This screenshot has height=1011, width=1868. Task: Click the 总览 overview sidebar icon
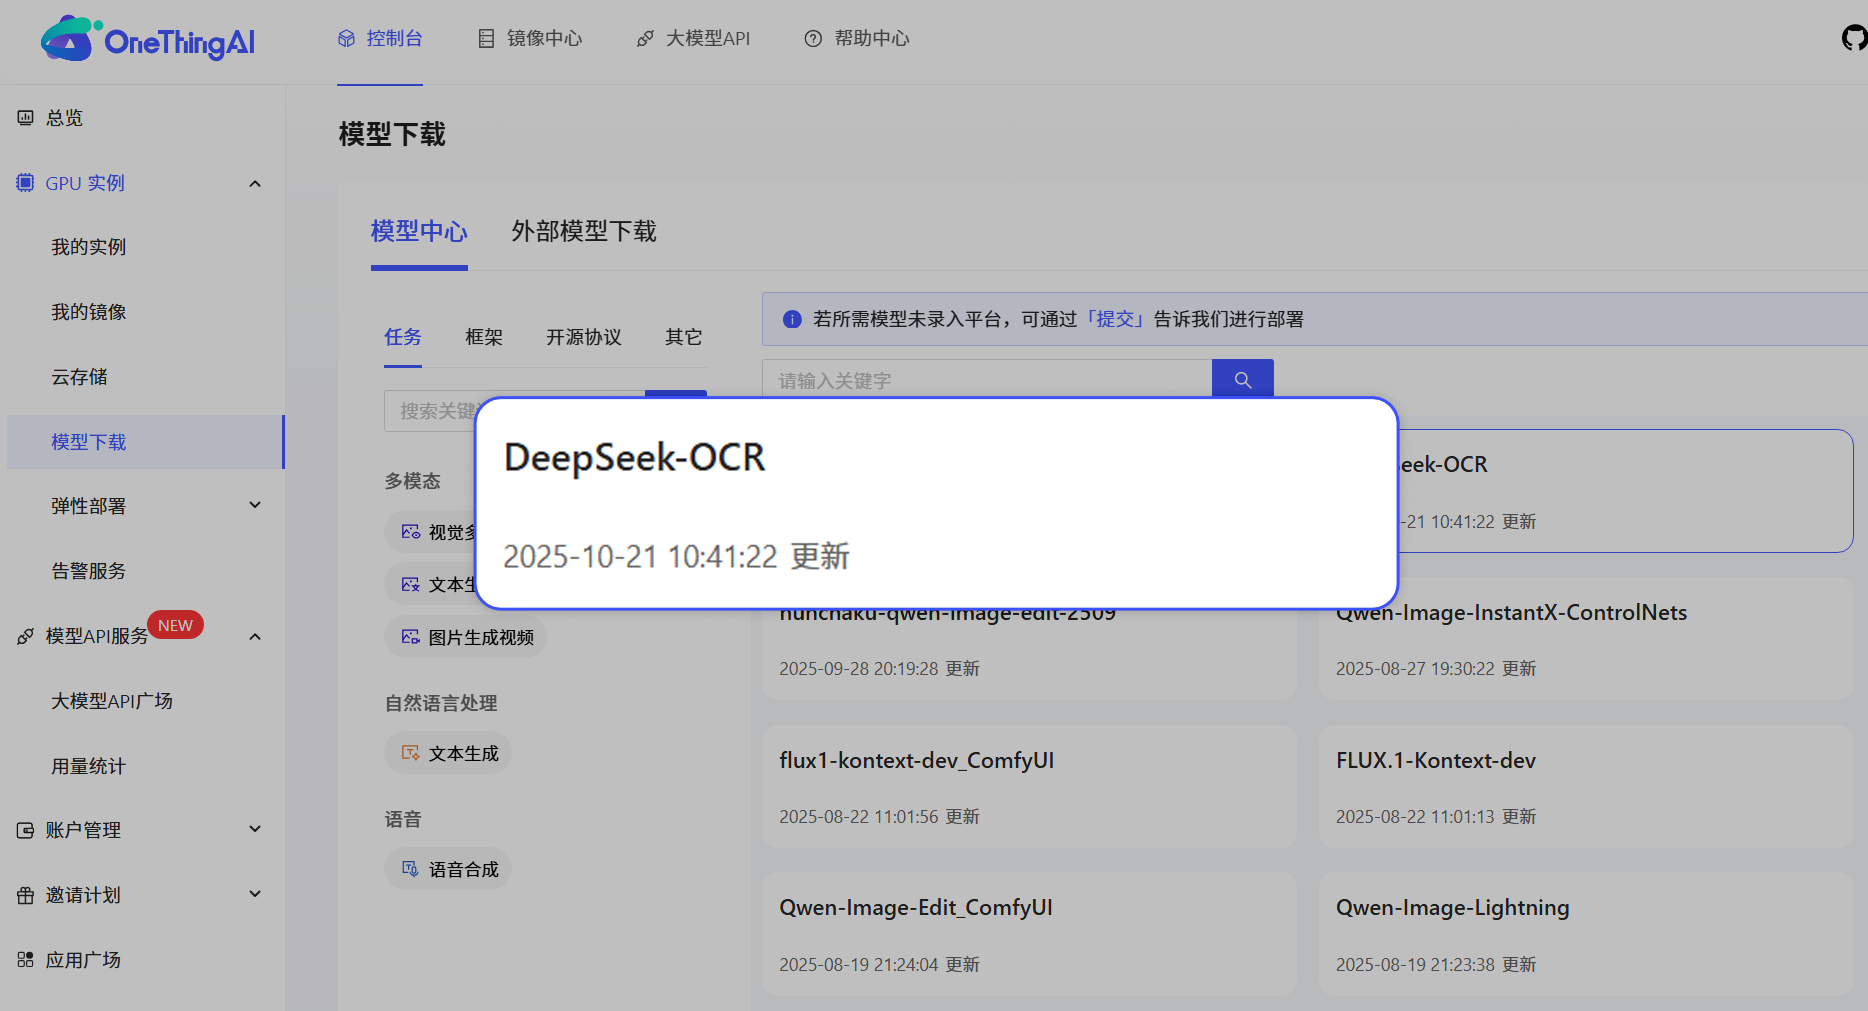26,118
